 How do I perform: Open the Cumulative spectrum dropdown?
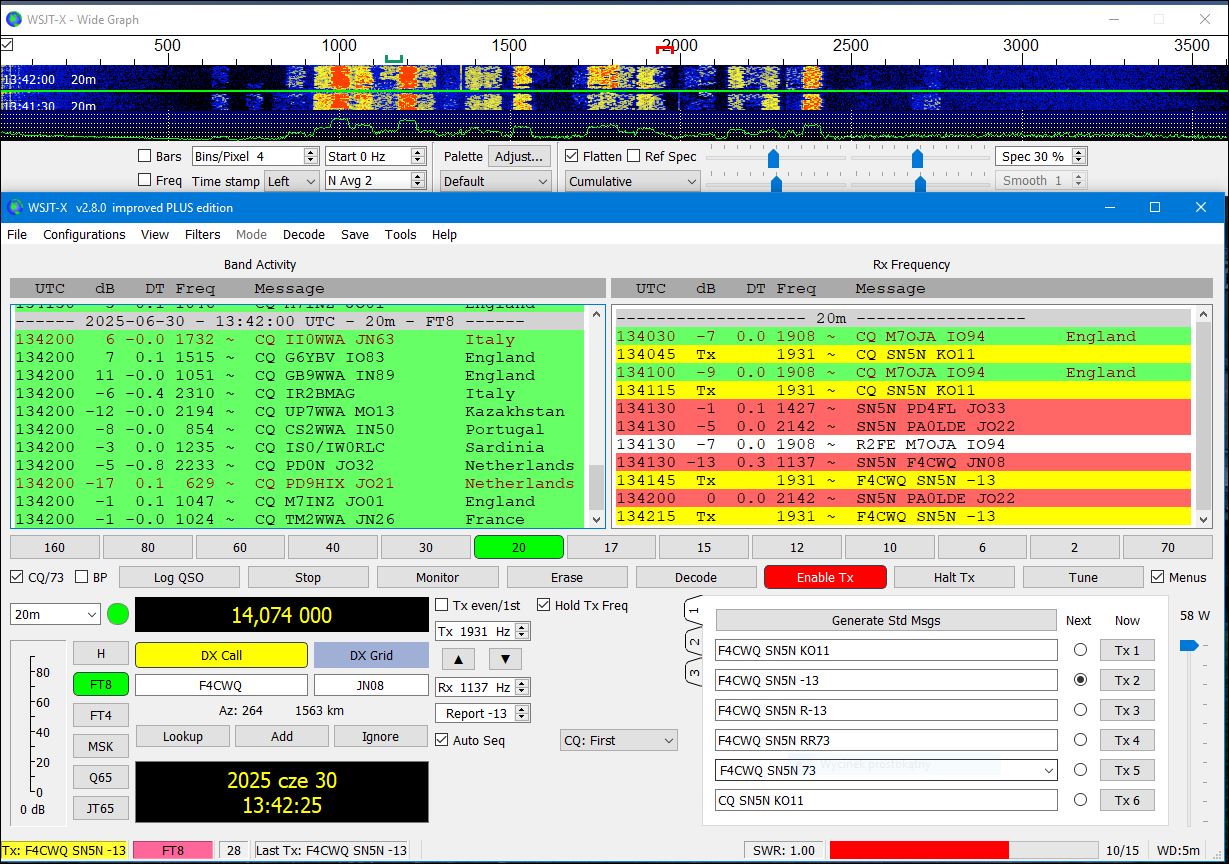tap(632, 181)
